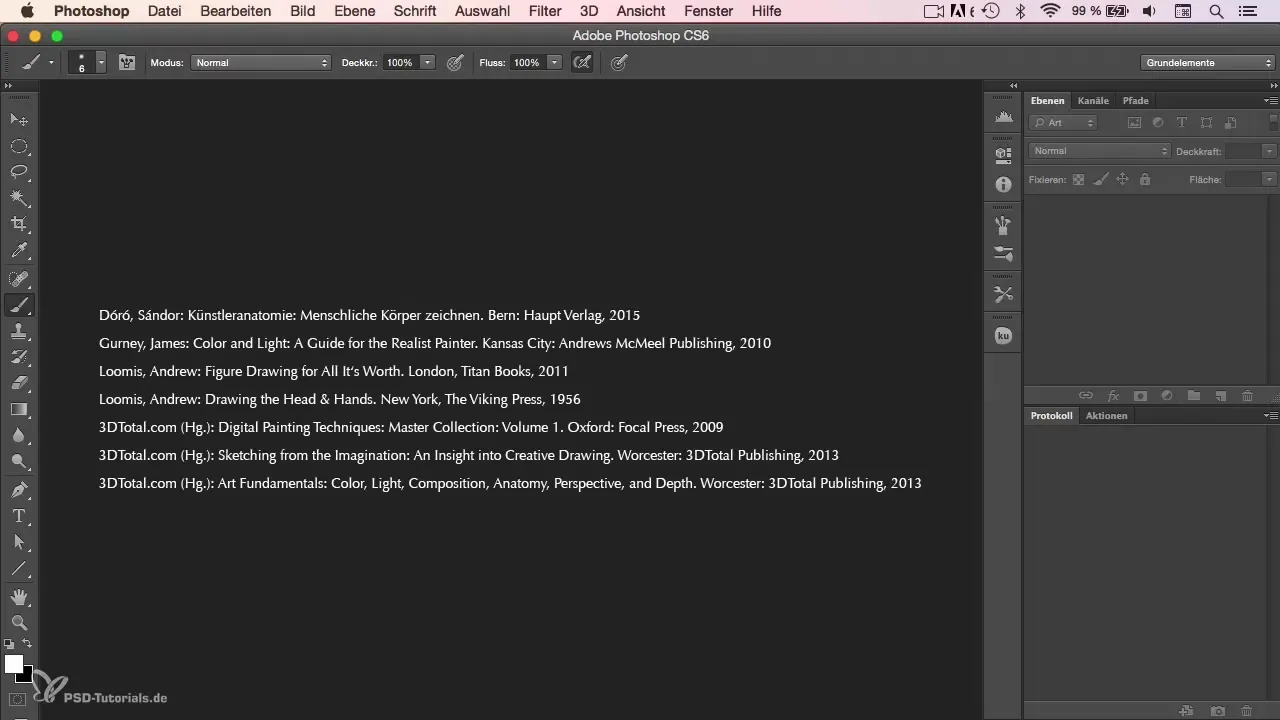The width and height of the screenshot is (1280, 720).
Task: Select the Clone Stamp tool
Action: [19, 331]
